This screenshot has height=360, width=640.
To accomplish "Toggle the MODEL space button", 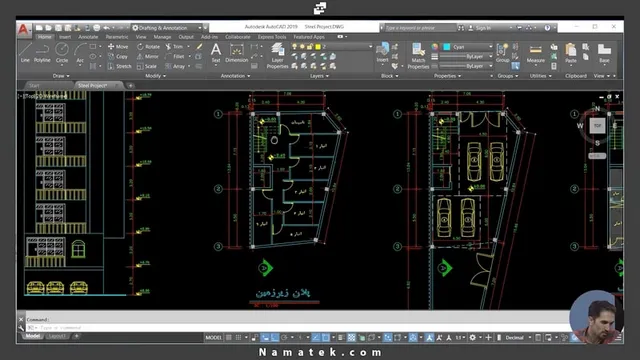I will point(213,338).
